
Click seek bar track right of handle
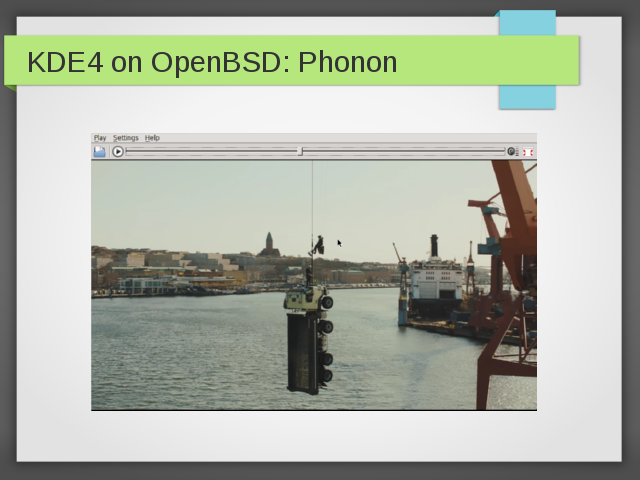pyautogui.click(x=400, y=152)
